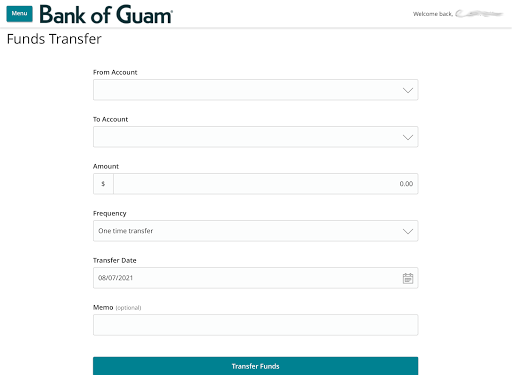The image size is (512, 375).
Task: Expand the From Account dropdown
Action: tap(255, 90)
